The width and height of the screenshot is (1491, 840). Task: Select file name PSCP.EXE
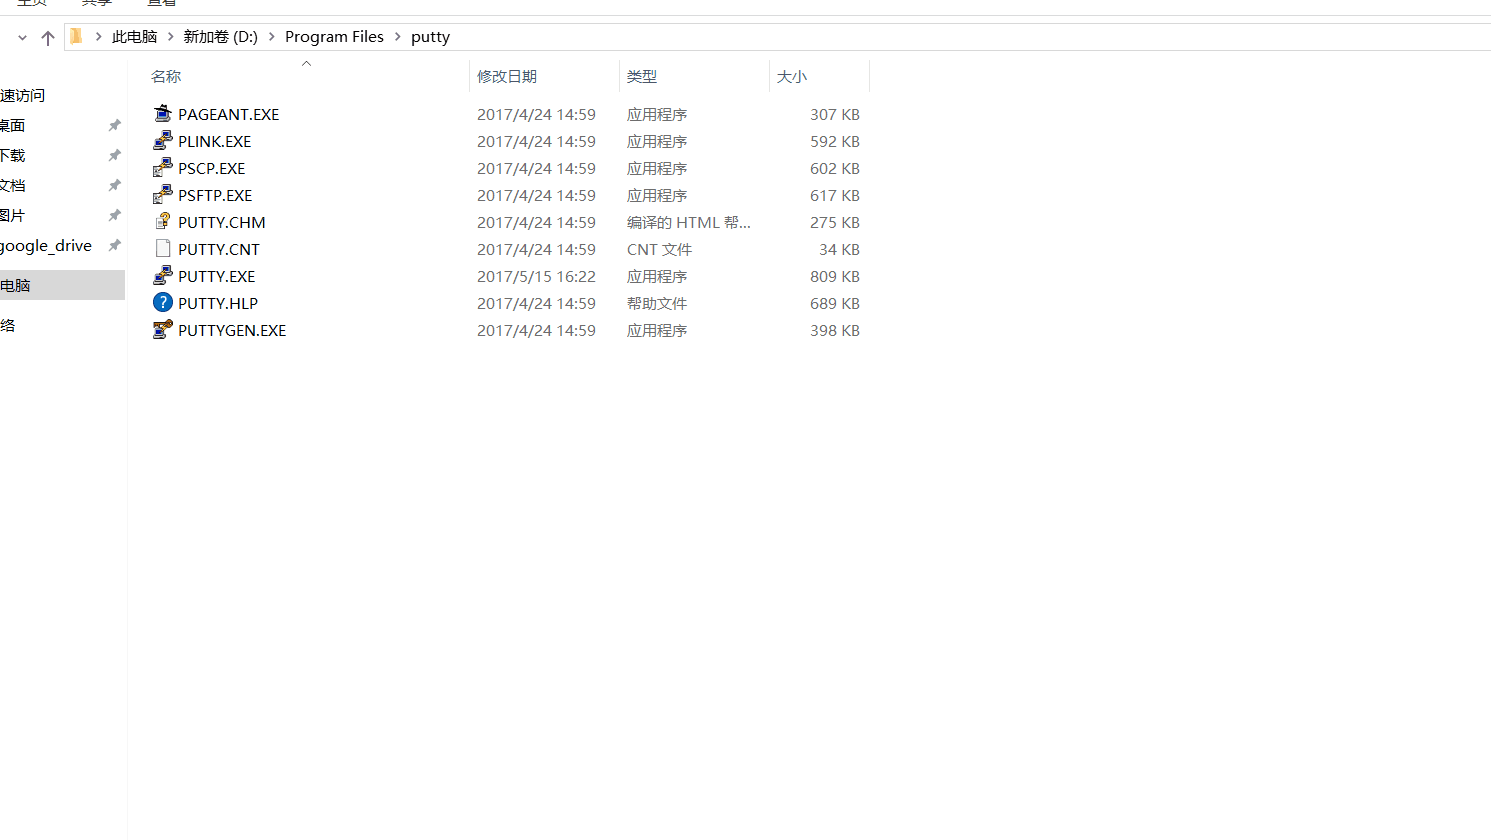pyautogui.click(x=212, y=168)
